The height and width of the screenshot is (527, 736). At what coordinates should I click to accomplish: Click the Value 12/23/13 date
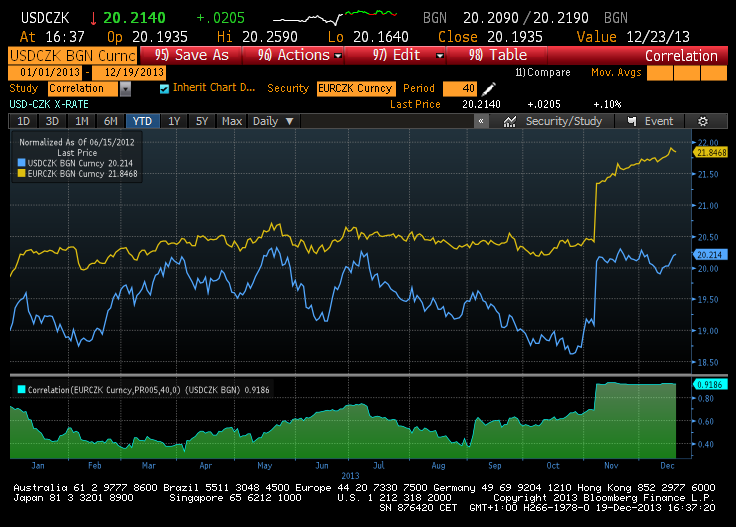point(658,37)
